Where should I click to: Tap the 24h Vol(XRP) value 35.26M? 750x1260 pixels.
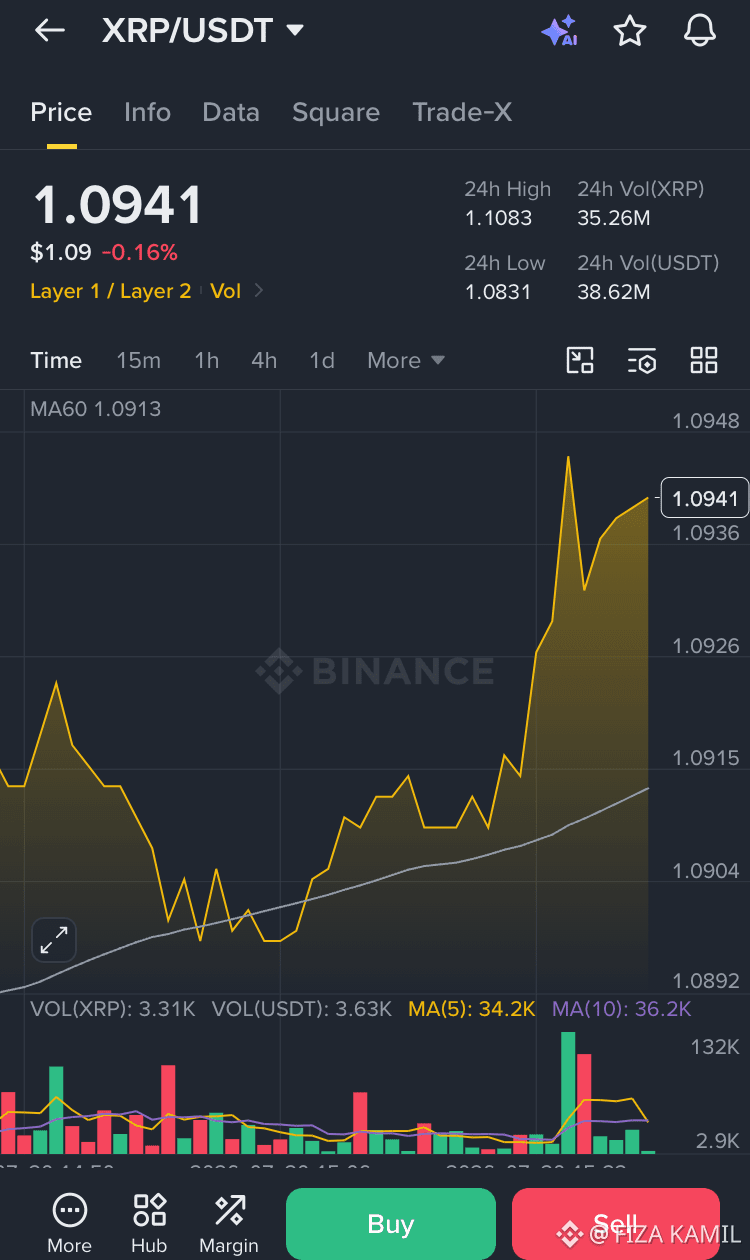(614, 218)
